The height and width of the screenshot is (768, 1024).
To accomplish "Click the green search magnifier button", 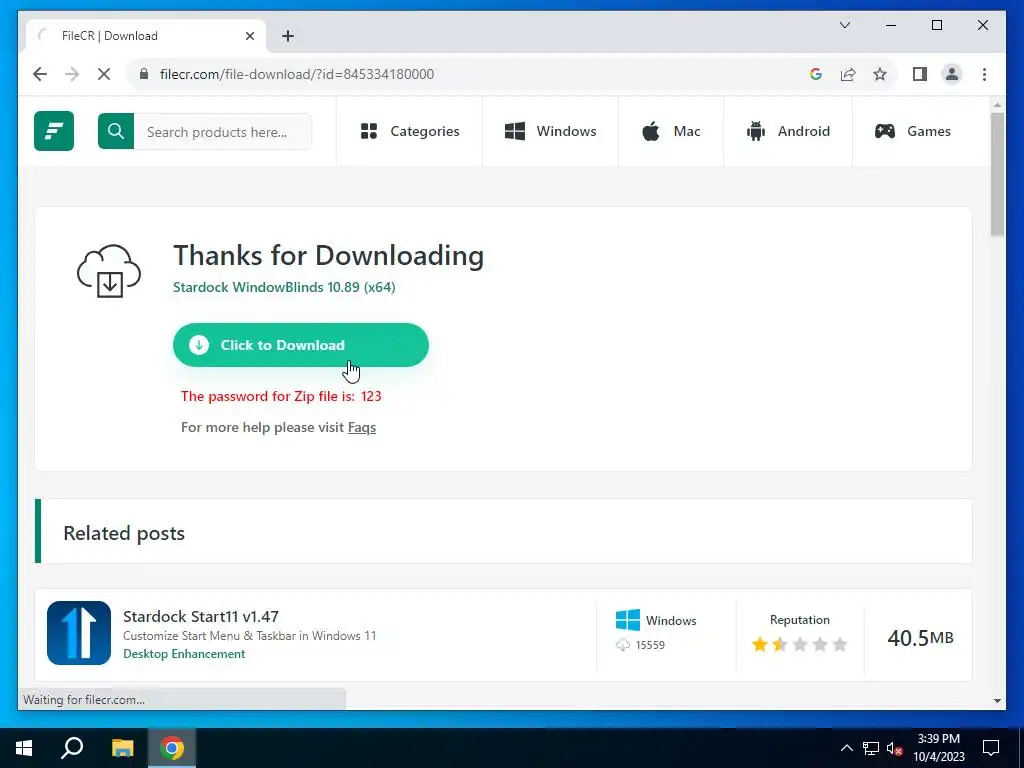I will pos(116,131).
